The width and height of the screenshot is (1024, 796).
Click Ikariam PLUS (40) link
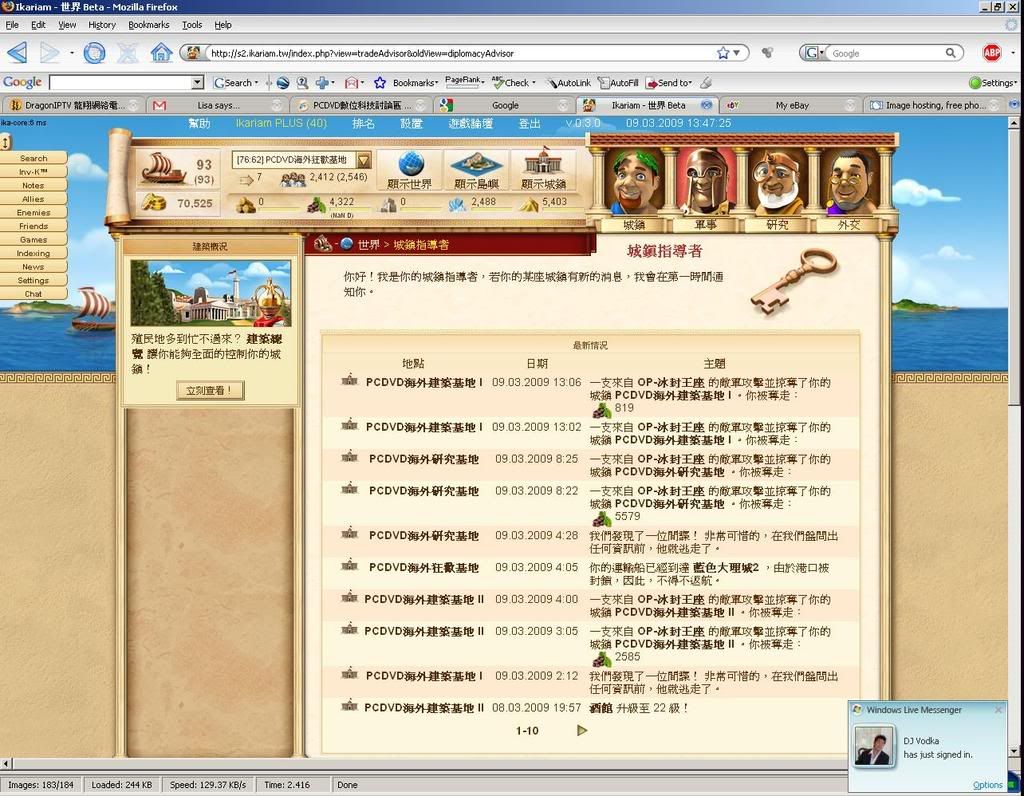click(281, 123)
